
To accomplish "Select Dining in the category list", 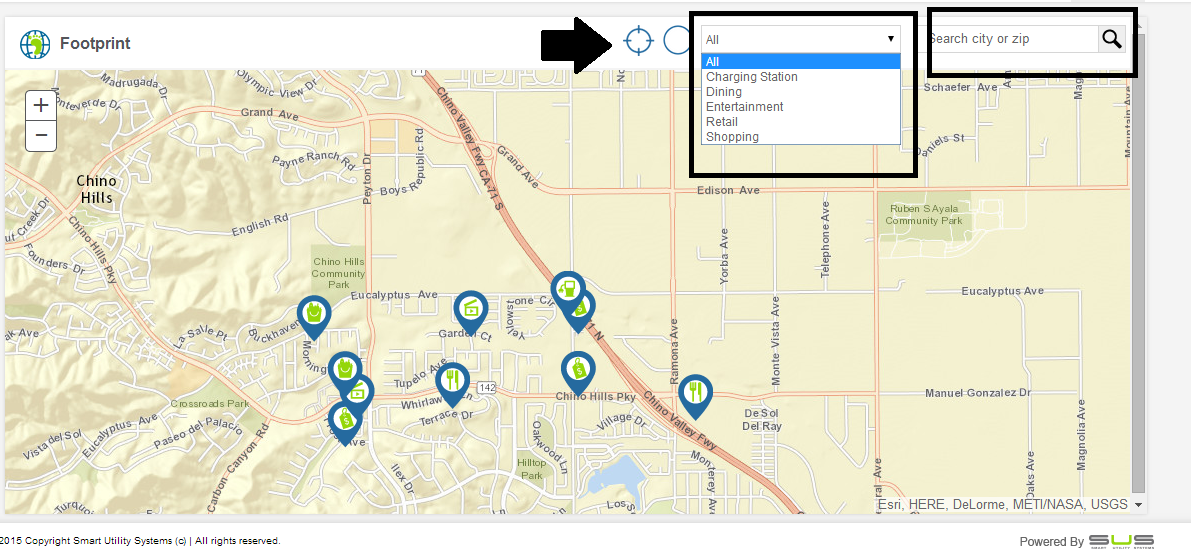I will tap(724, 92).
